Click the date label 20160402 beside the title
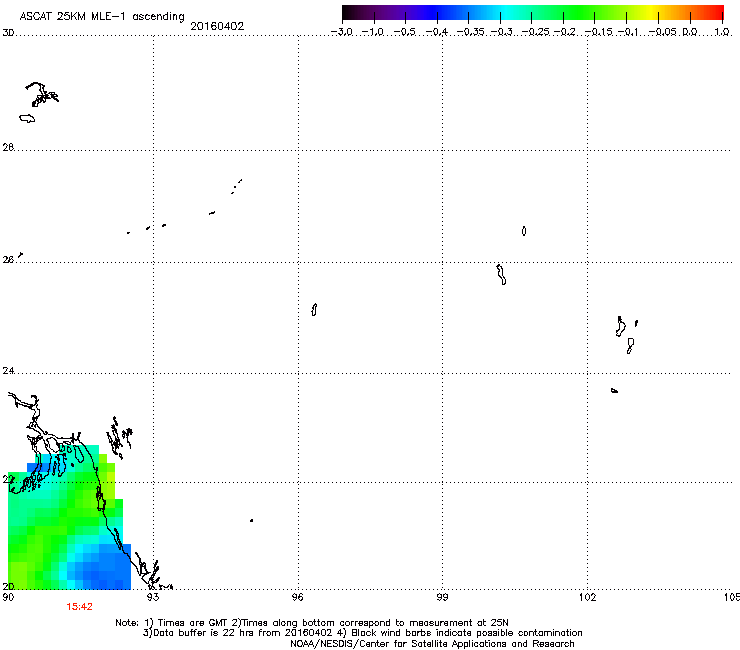 pyautogui.click(x=217, y=26)
